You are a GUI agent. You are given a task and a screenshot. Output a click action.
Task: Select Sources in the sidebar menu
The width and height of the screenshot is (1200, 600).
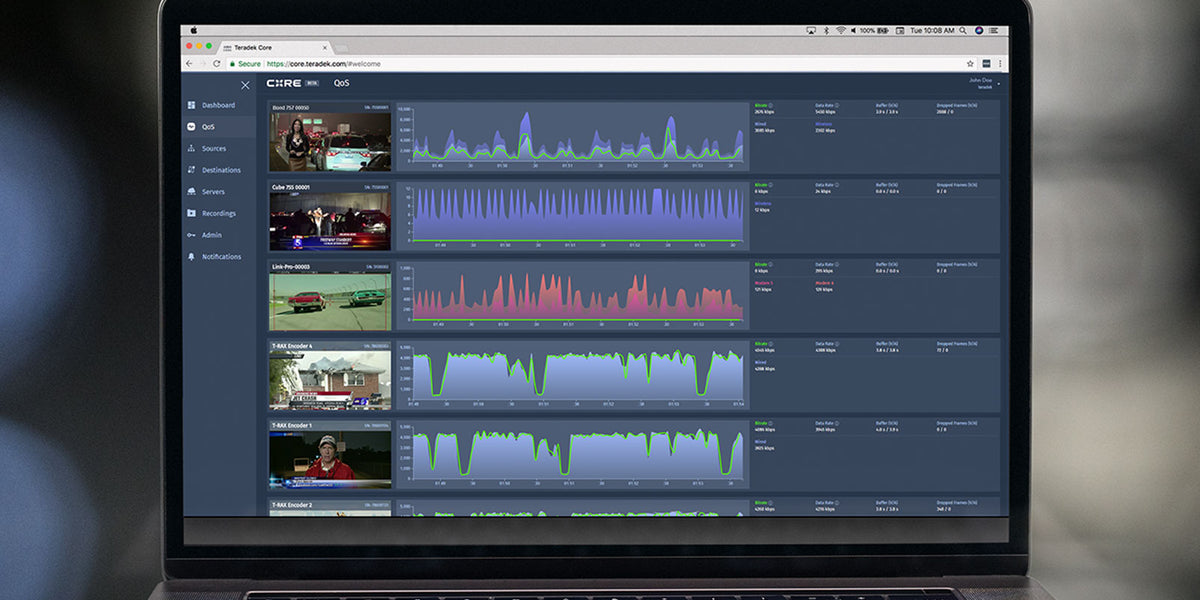pos(214,148)
